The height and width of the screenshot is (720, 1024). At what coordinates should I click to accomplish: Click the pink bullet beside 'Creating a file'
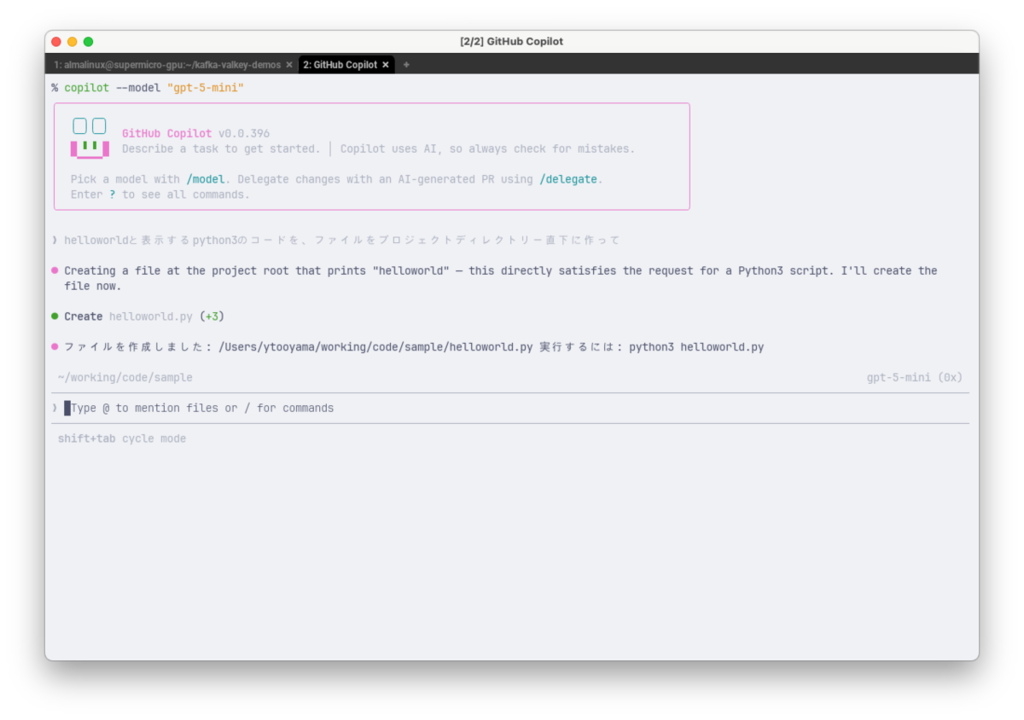[55, 270]
